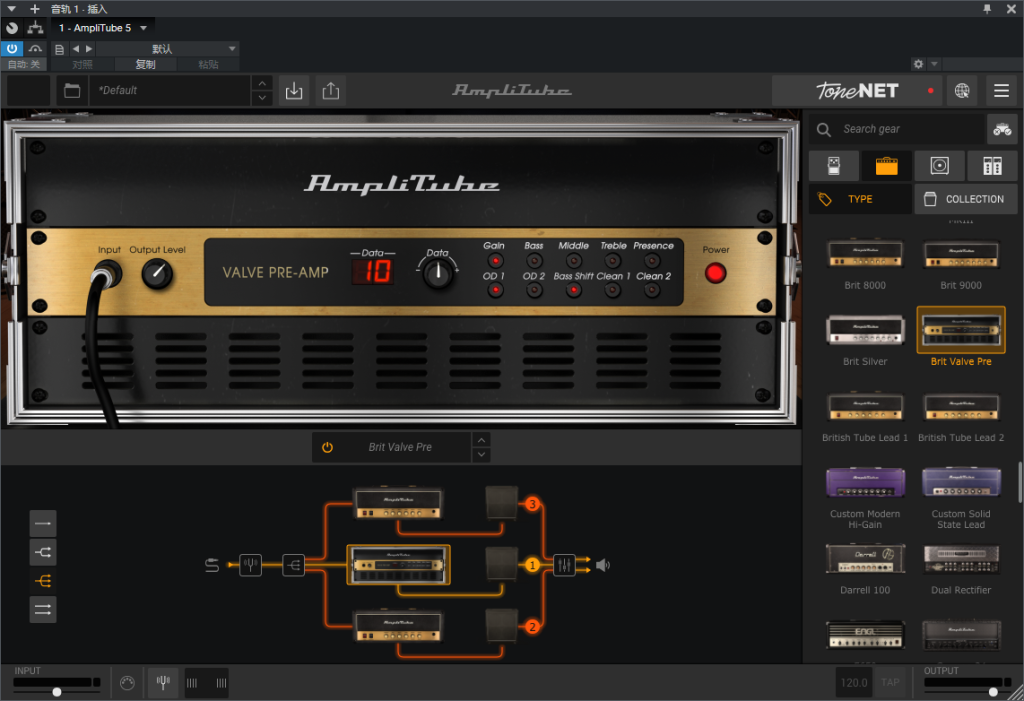This screenshot has height=701, width=1024.
Task: Open the mixer block in signal chain
Action: pyautogui.click(x=564, y=564)
